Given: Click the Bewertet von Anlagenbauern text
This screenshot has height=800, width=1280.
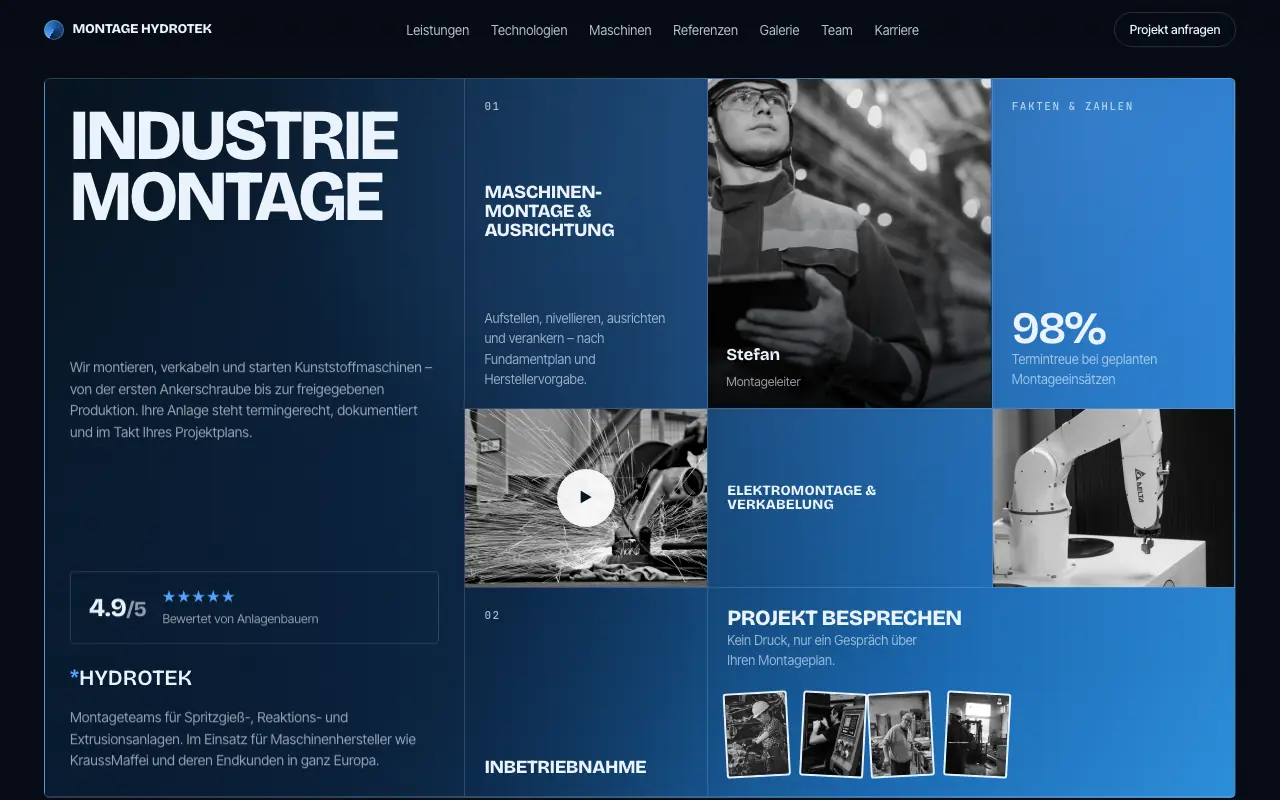Looking at the screenshot, I should pos(240,619).
